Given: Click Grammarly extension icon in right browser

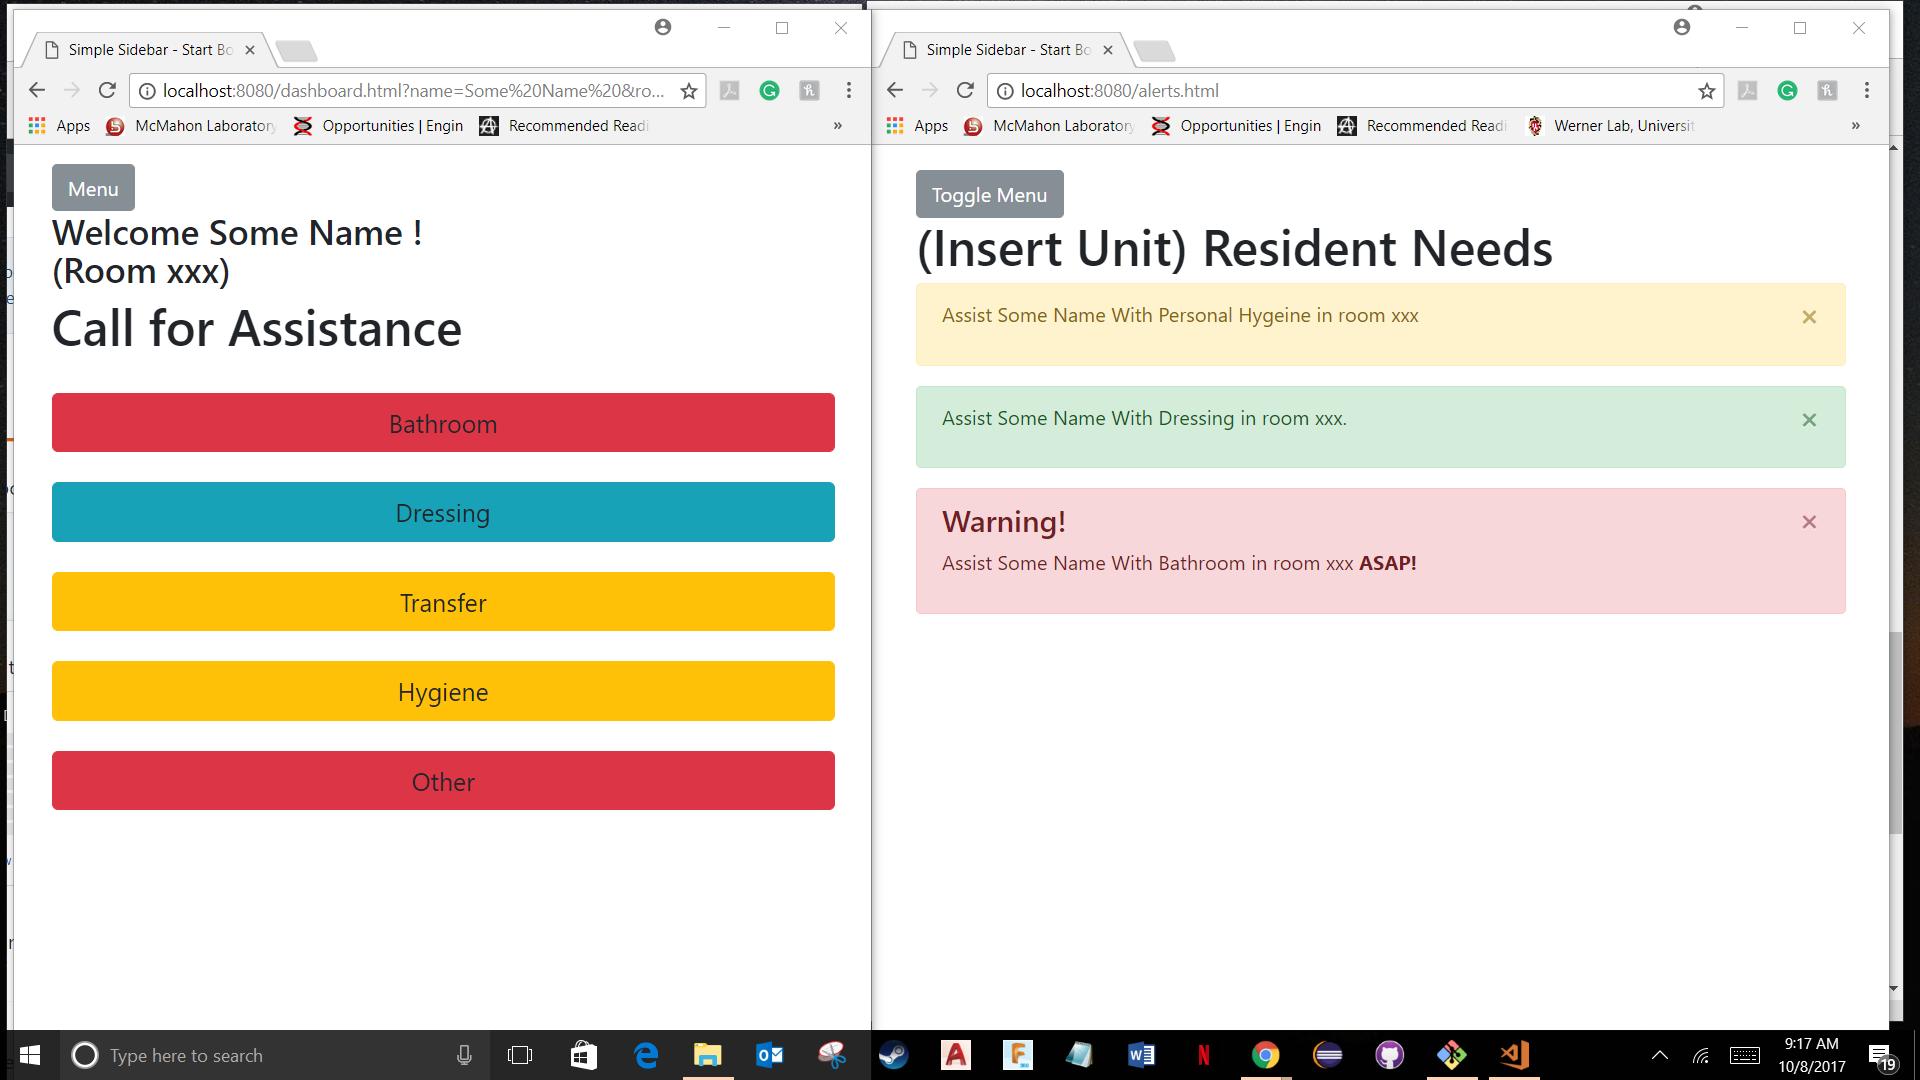Looking at the screenshot, I should [1787, 91].
